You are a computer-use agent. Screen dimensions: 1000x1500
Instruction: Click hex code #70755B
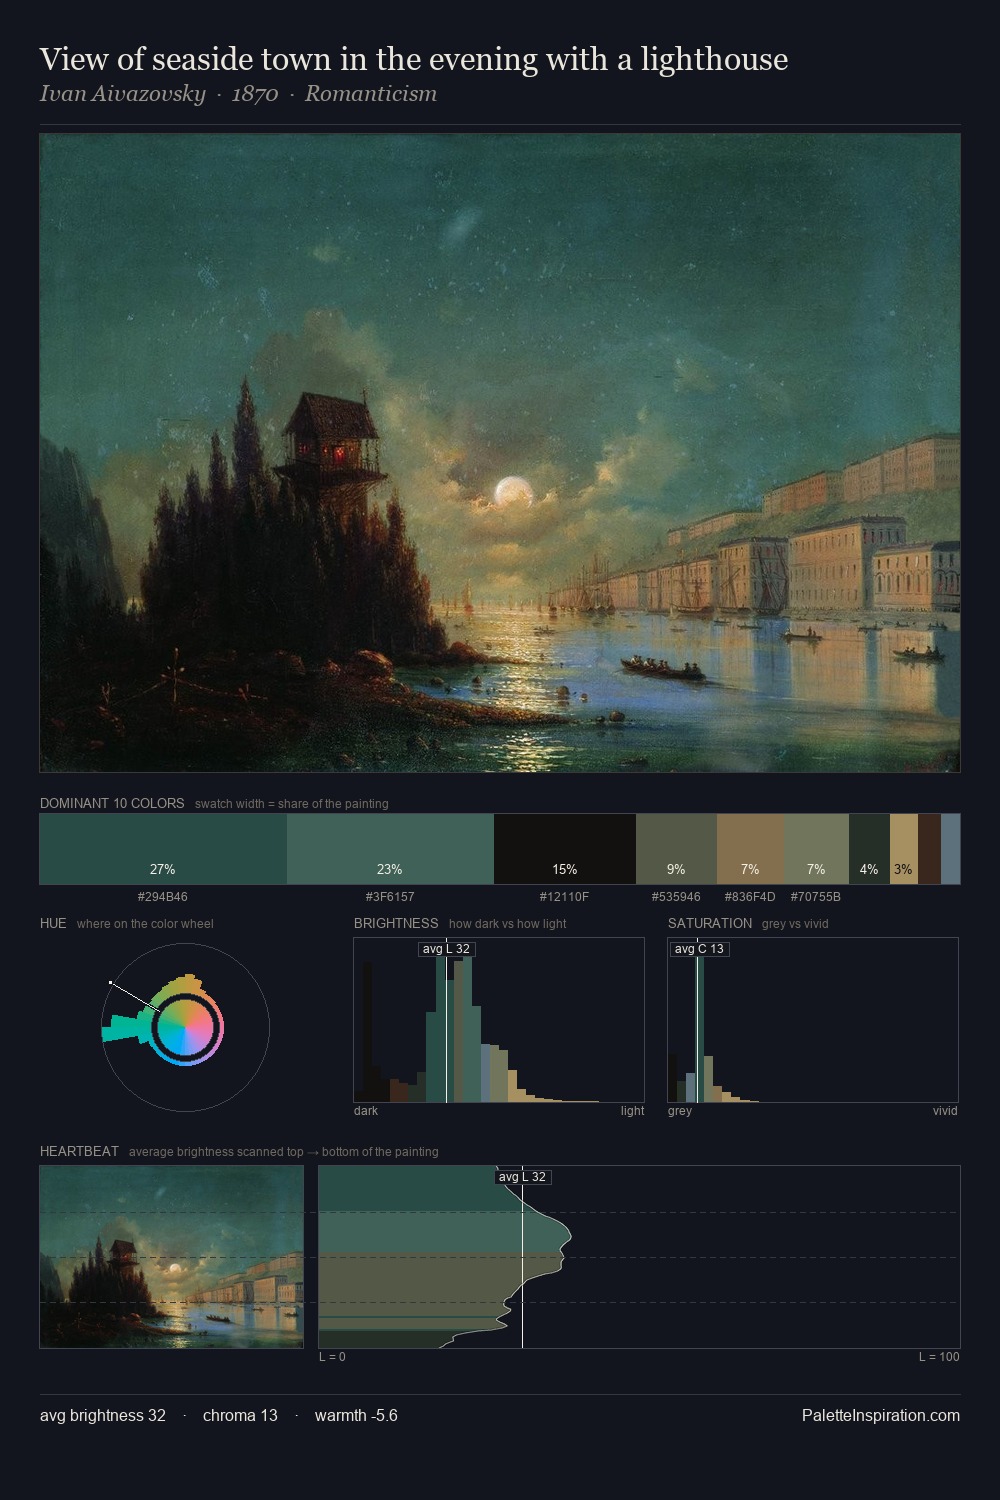(816, 897)
